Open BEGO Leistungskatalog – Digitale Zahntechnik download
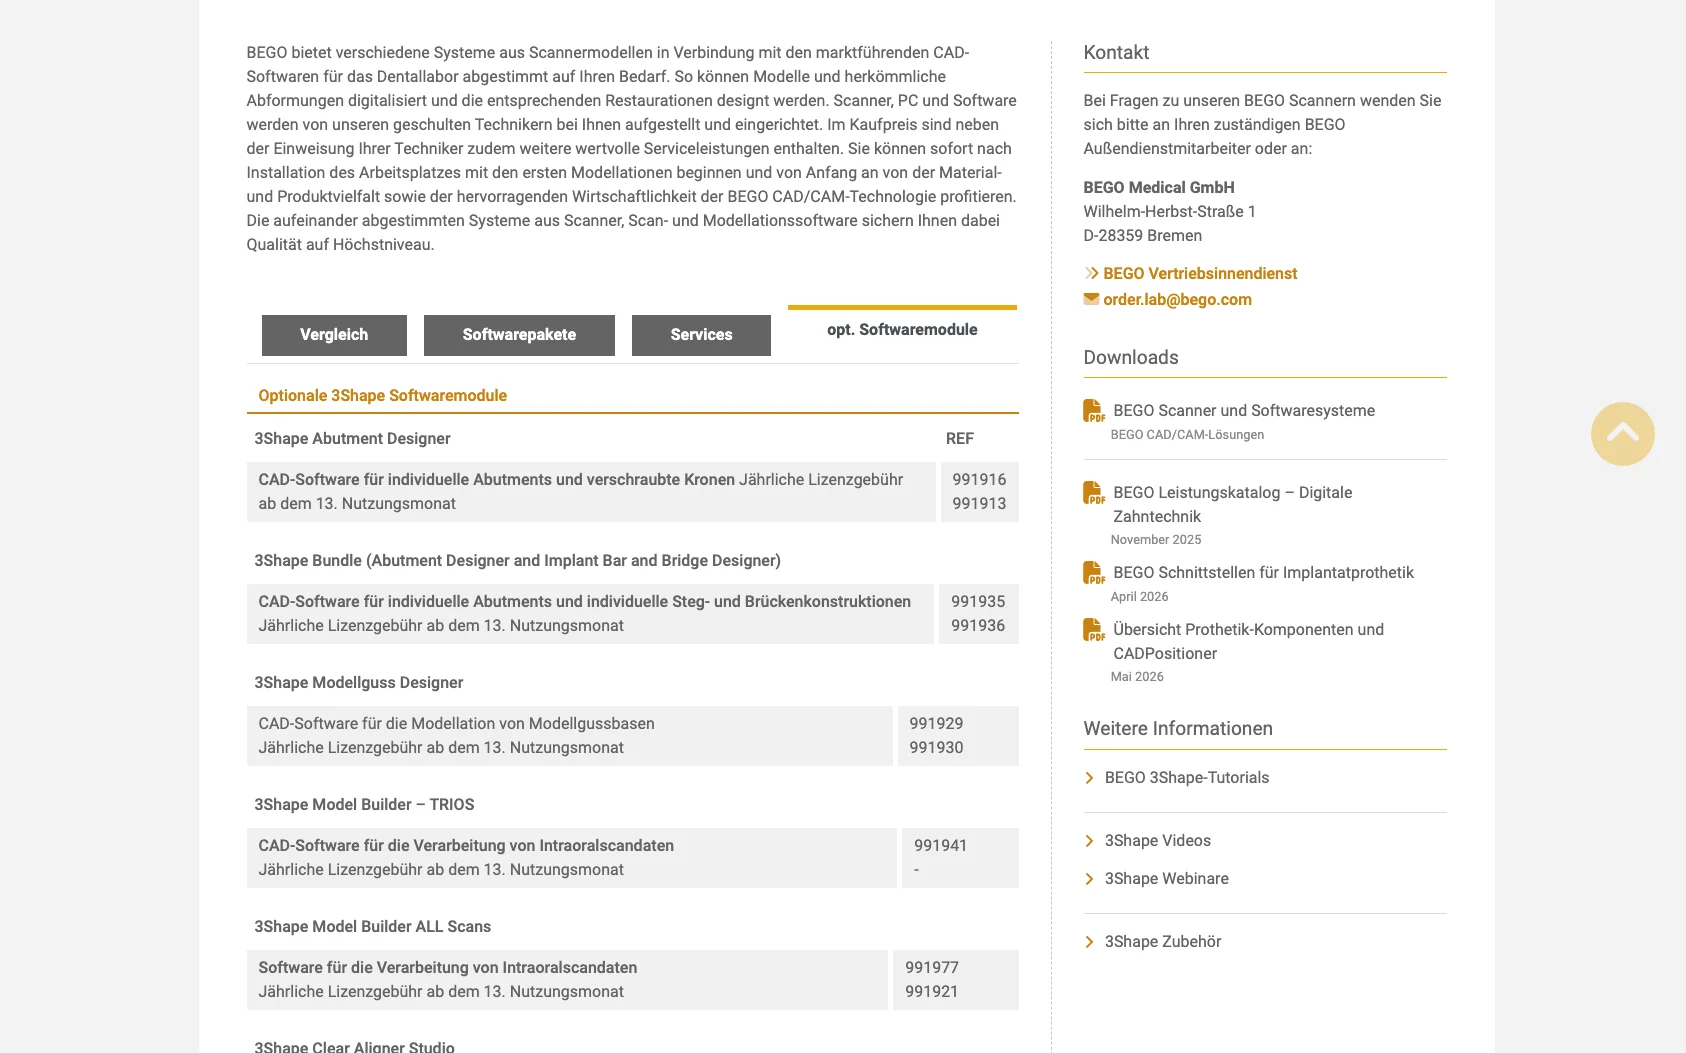The width and height of the screenshot is (1686, 1053). click(x=1232, y=504)
